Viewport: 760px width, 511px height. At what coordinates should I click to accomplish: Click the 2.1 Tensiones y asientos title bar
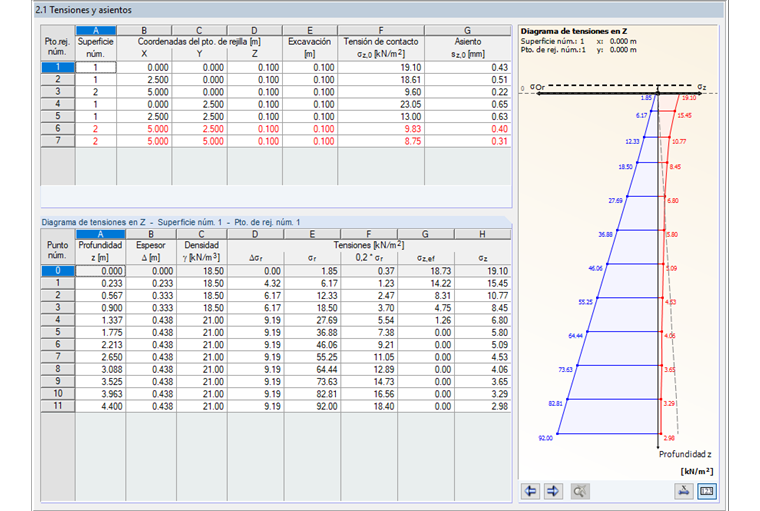pos(380,10)
